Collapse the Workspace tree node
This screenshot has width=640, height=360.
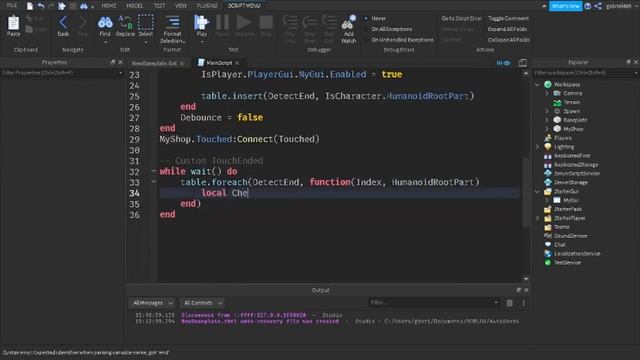(538, 84)
